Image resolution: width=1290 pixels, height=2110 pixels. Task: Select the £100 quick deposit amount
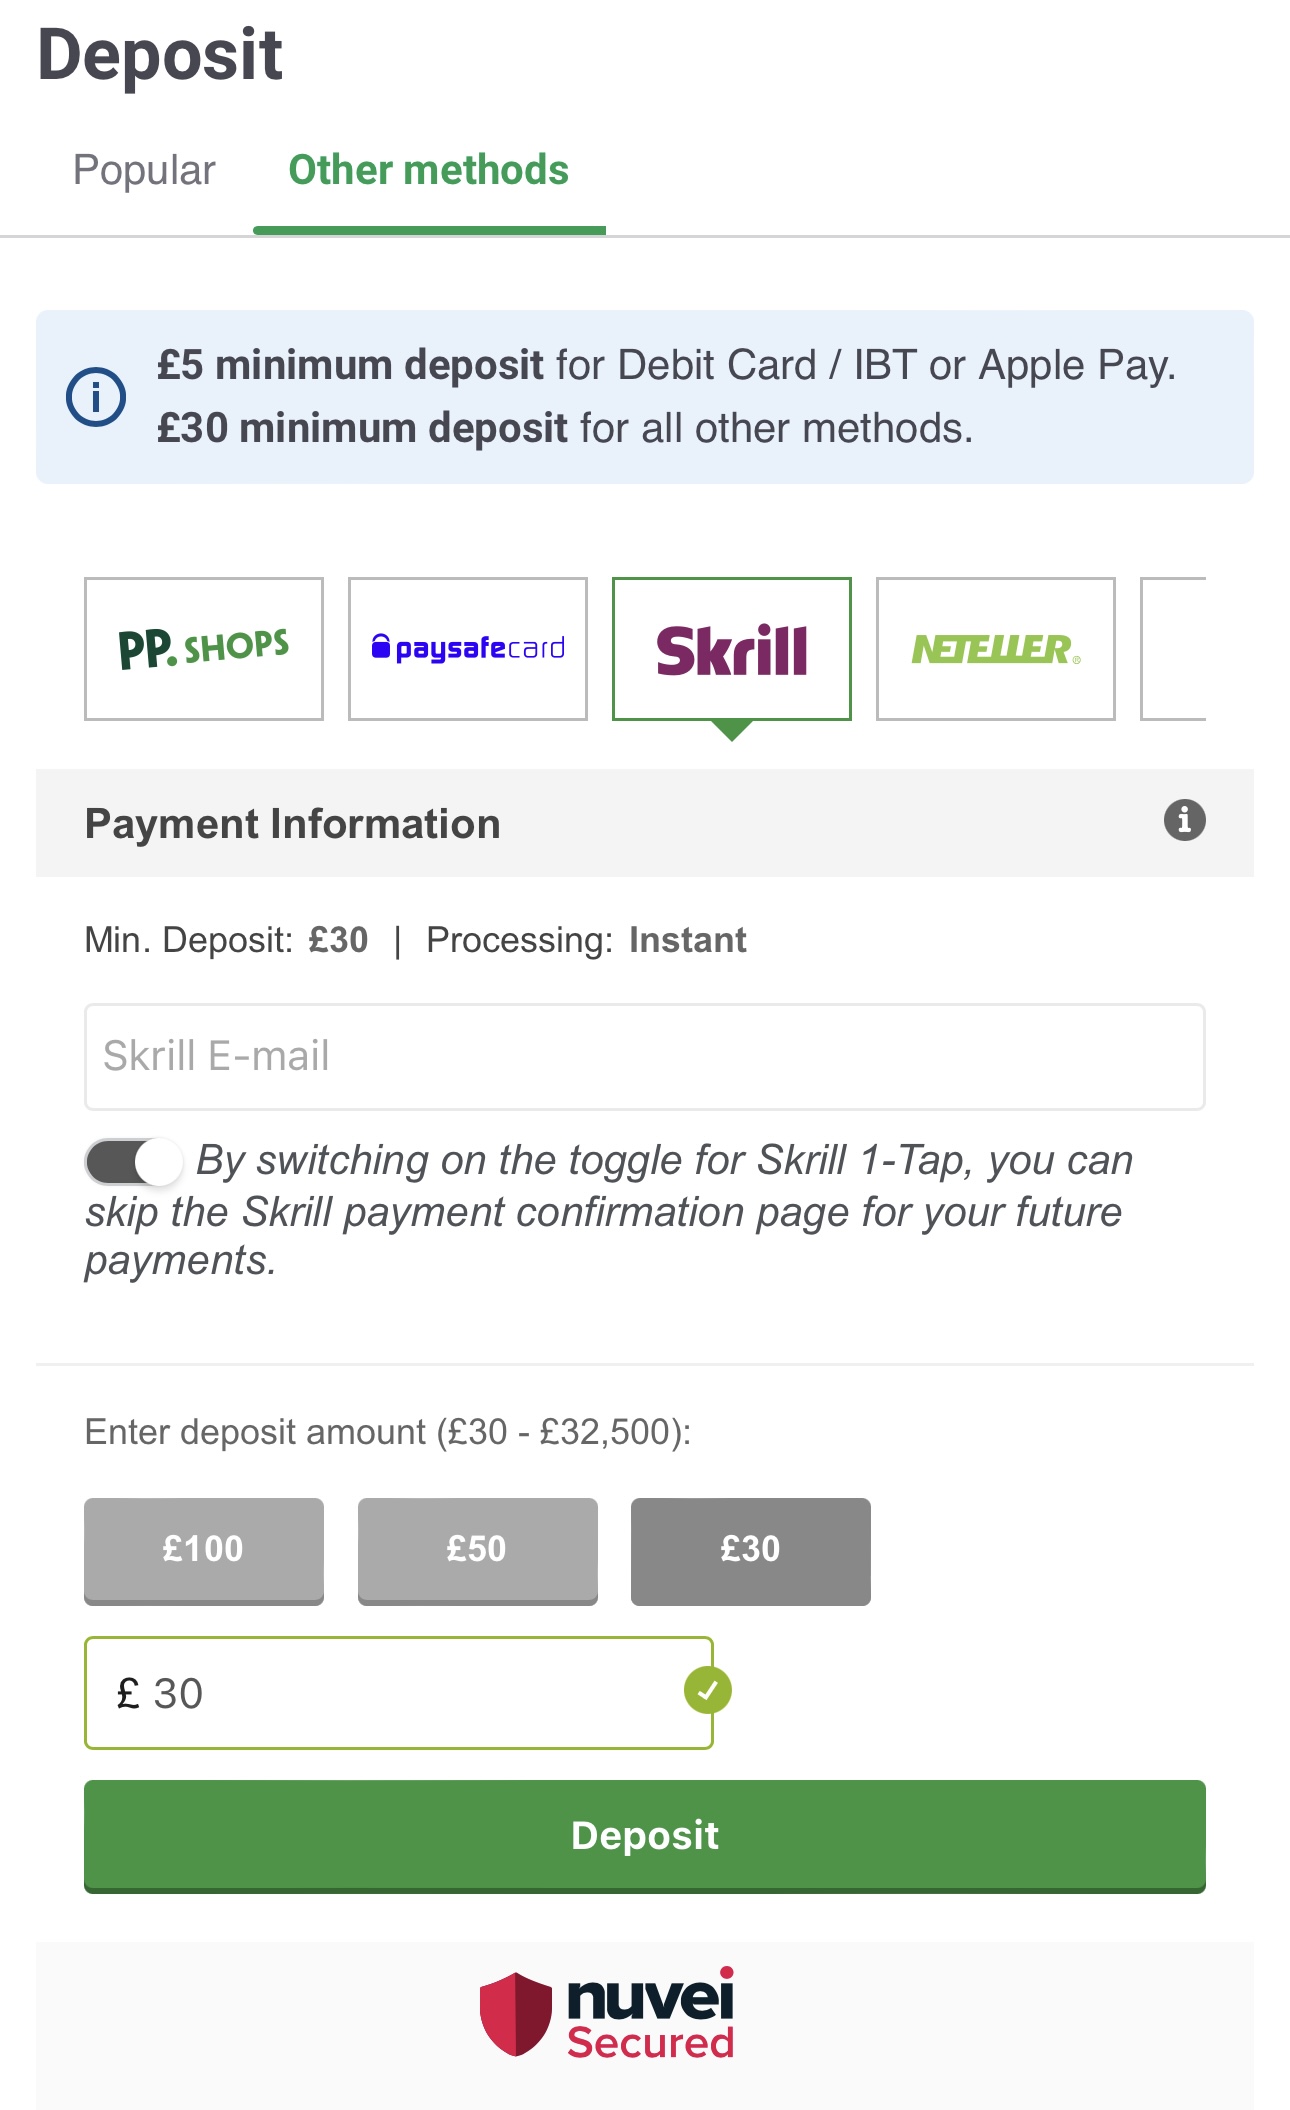tap(204, 1550)
